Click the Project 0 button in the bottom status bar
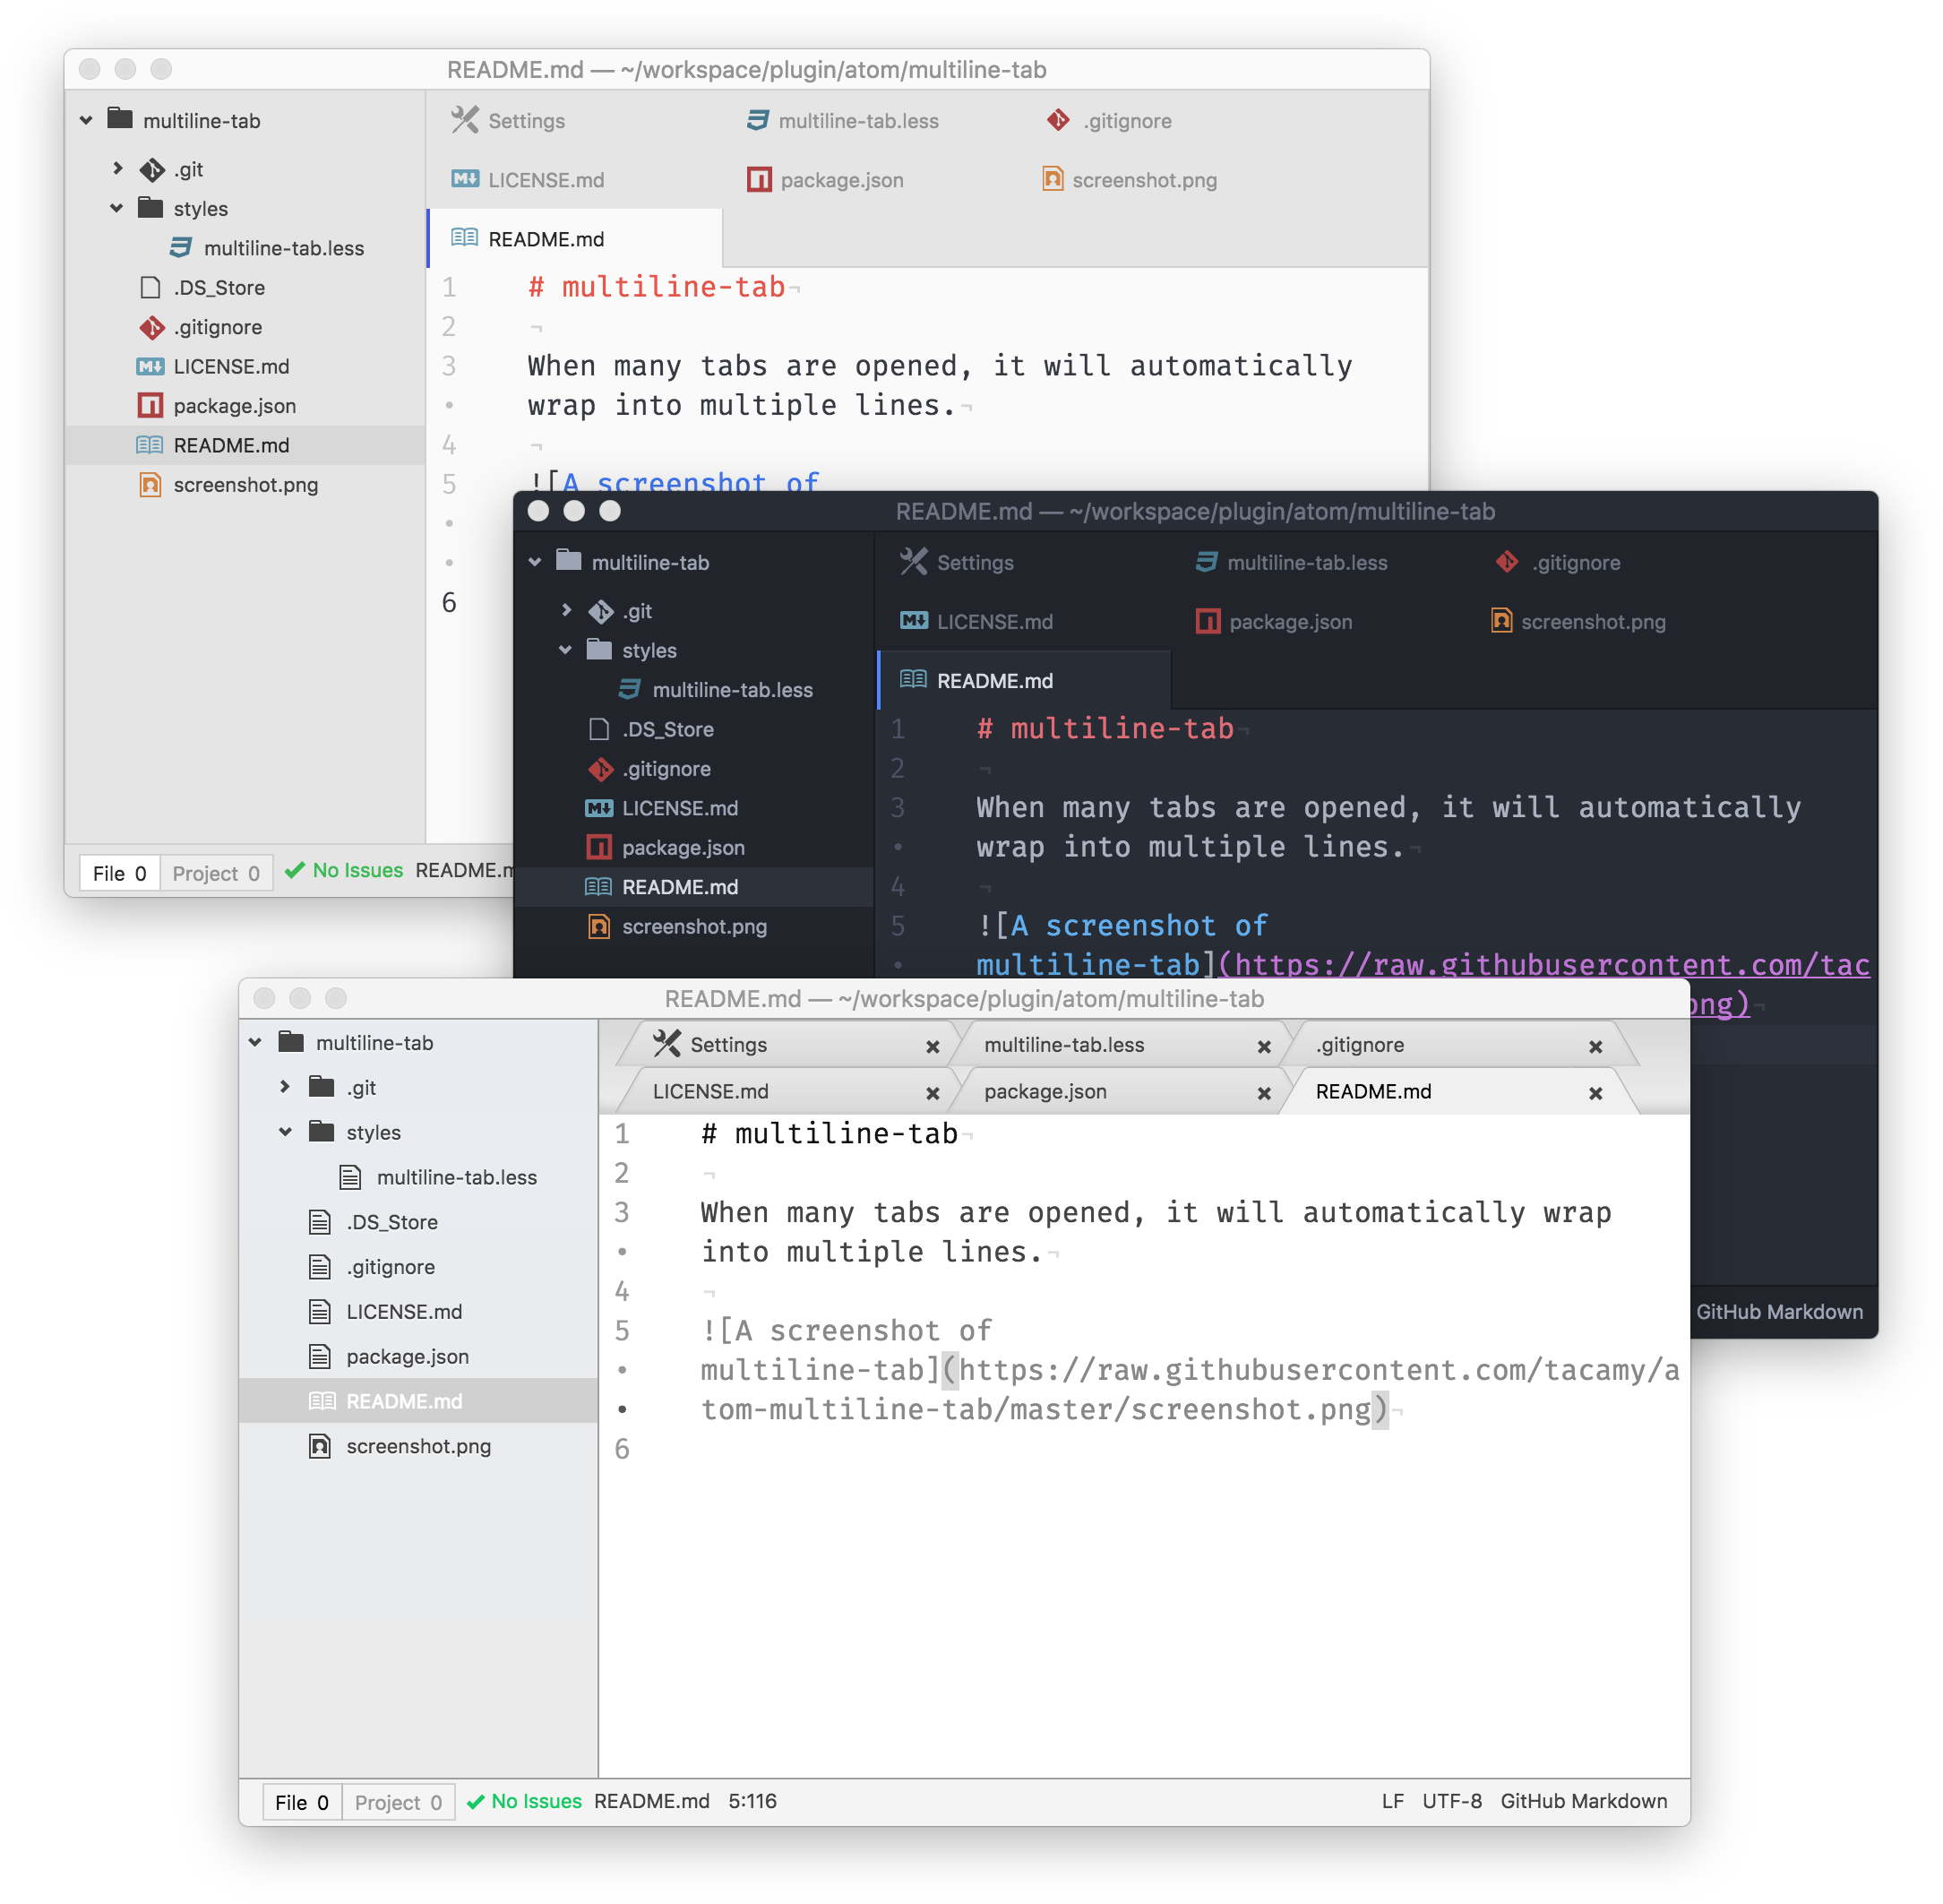This screenshot has height=1904, width=1943. [x=397, y=1802]
